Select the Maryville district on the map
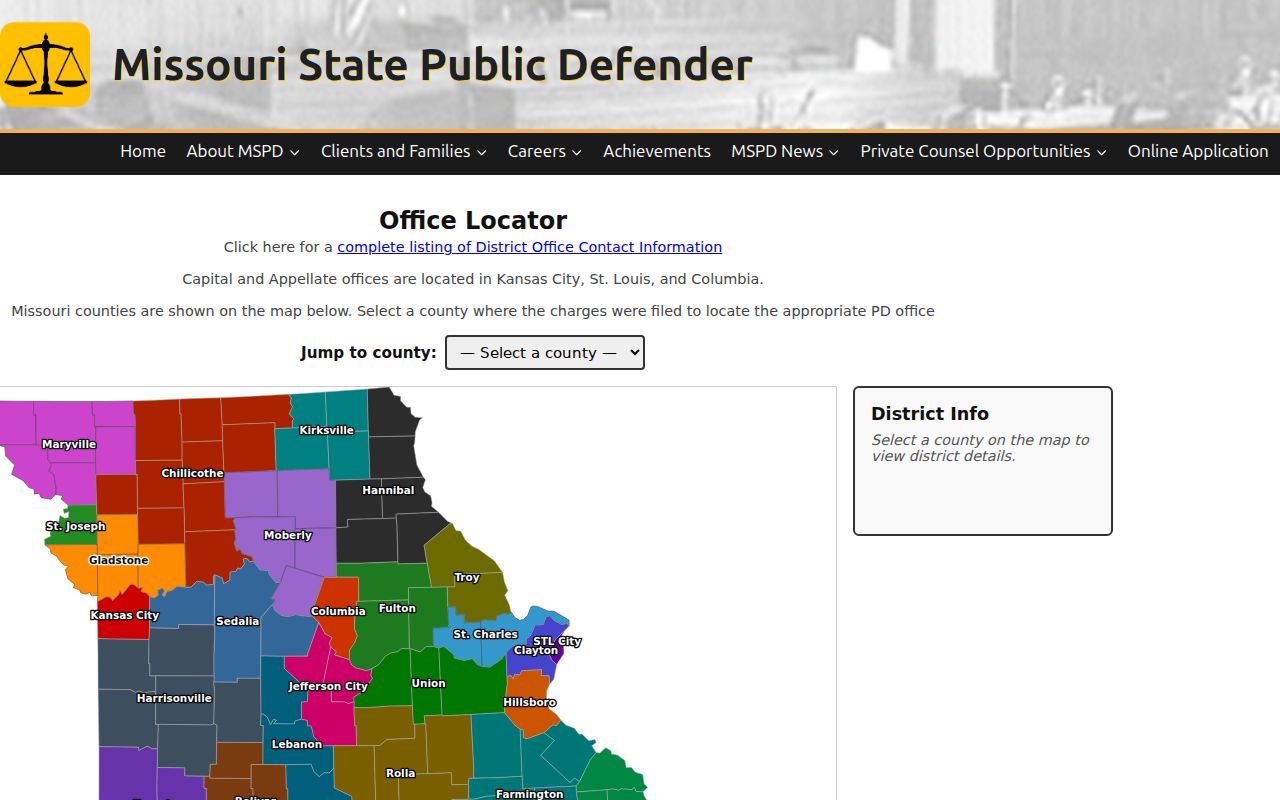Viewport: 1280px width, 800px height. point(69,444)
